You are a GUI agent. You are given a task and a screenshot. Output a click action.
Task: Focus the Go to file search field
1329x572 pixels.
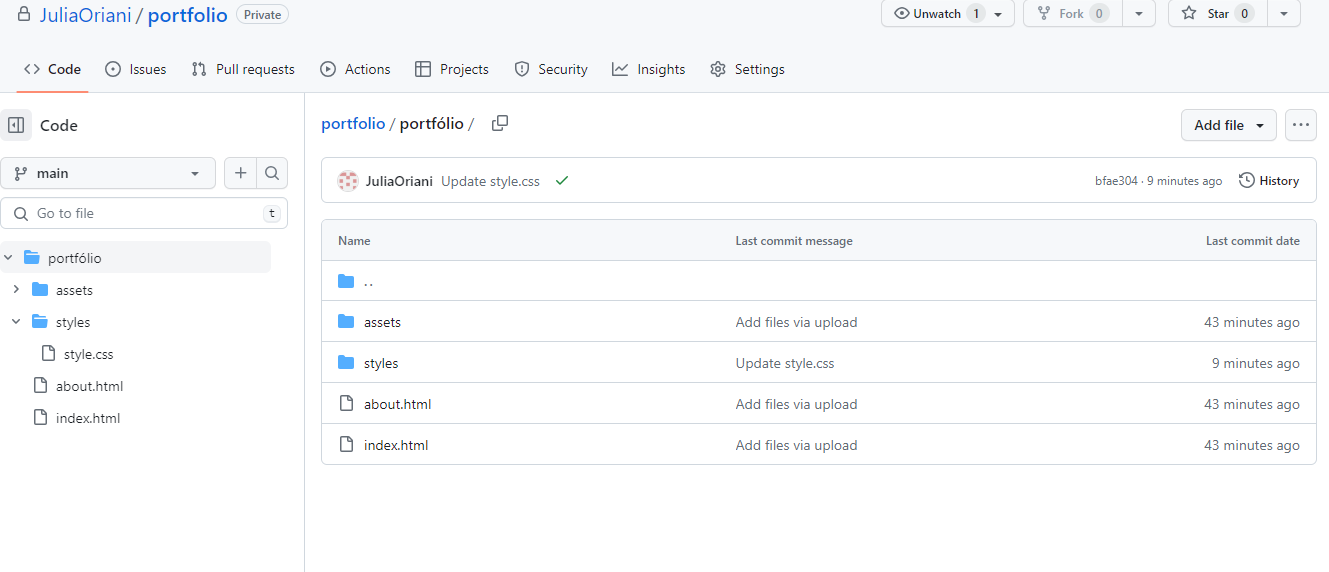tap(144, 213)
